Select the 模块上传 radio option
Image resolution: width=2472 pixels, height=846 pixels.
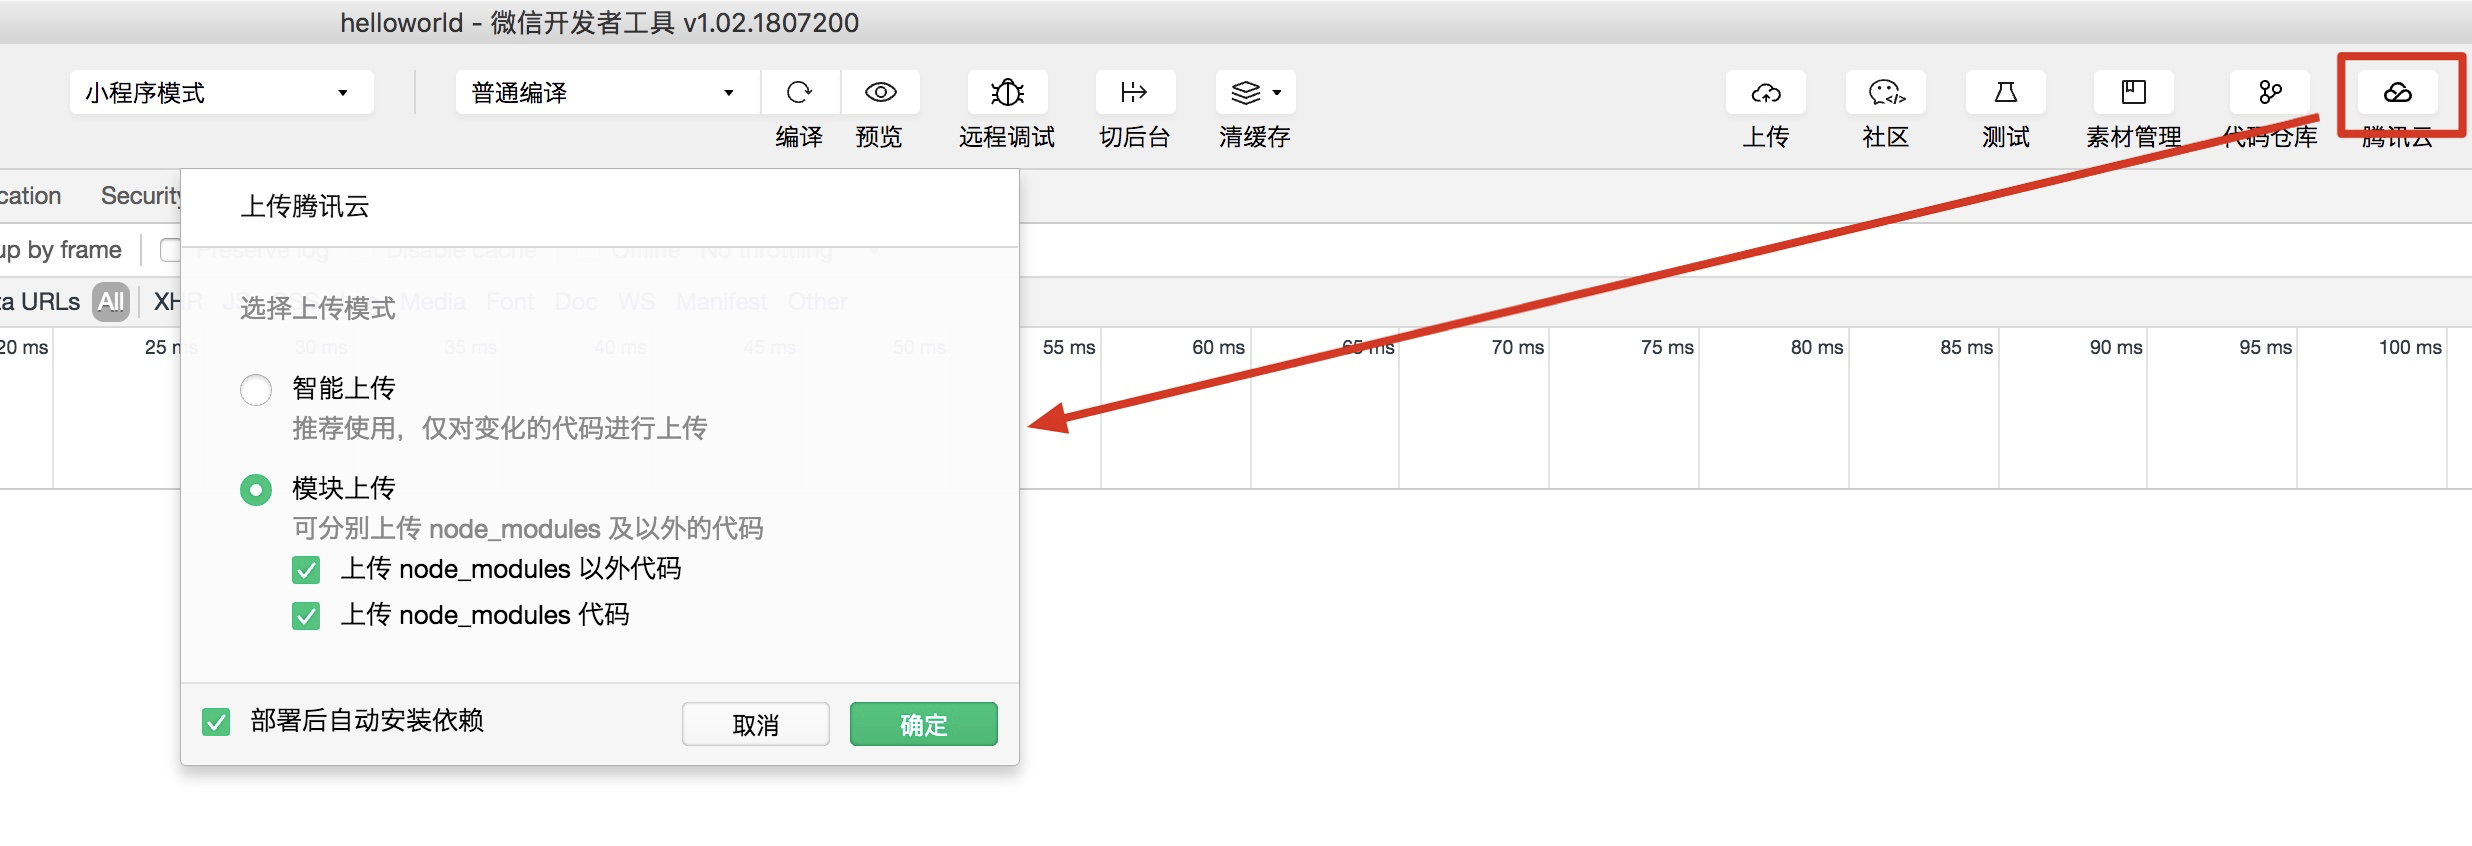(256, 489)
